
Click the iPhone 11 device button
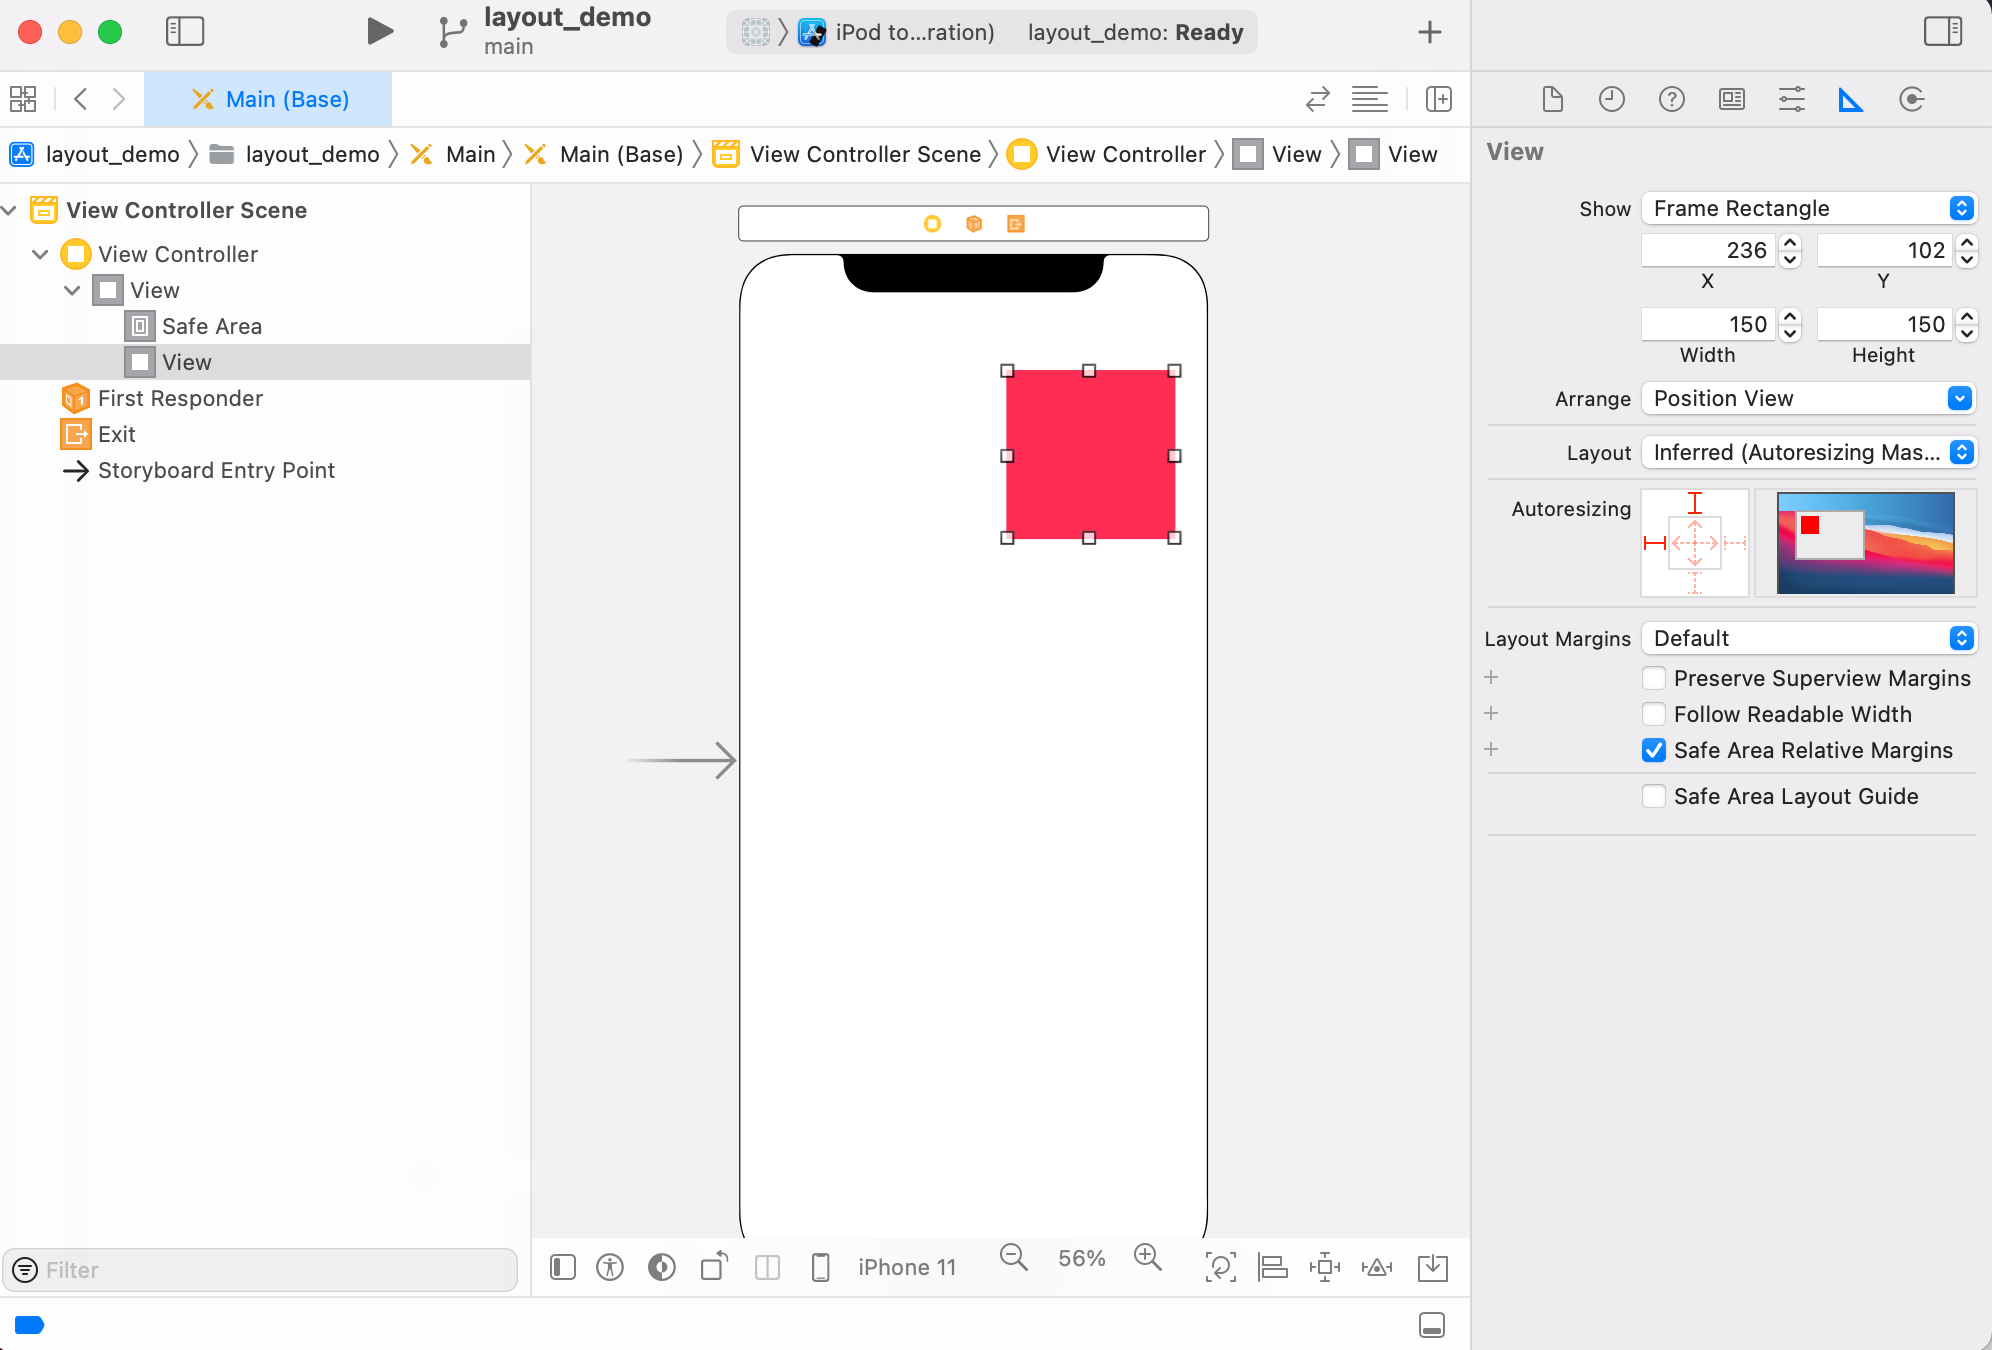pos(906,1268)
